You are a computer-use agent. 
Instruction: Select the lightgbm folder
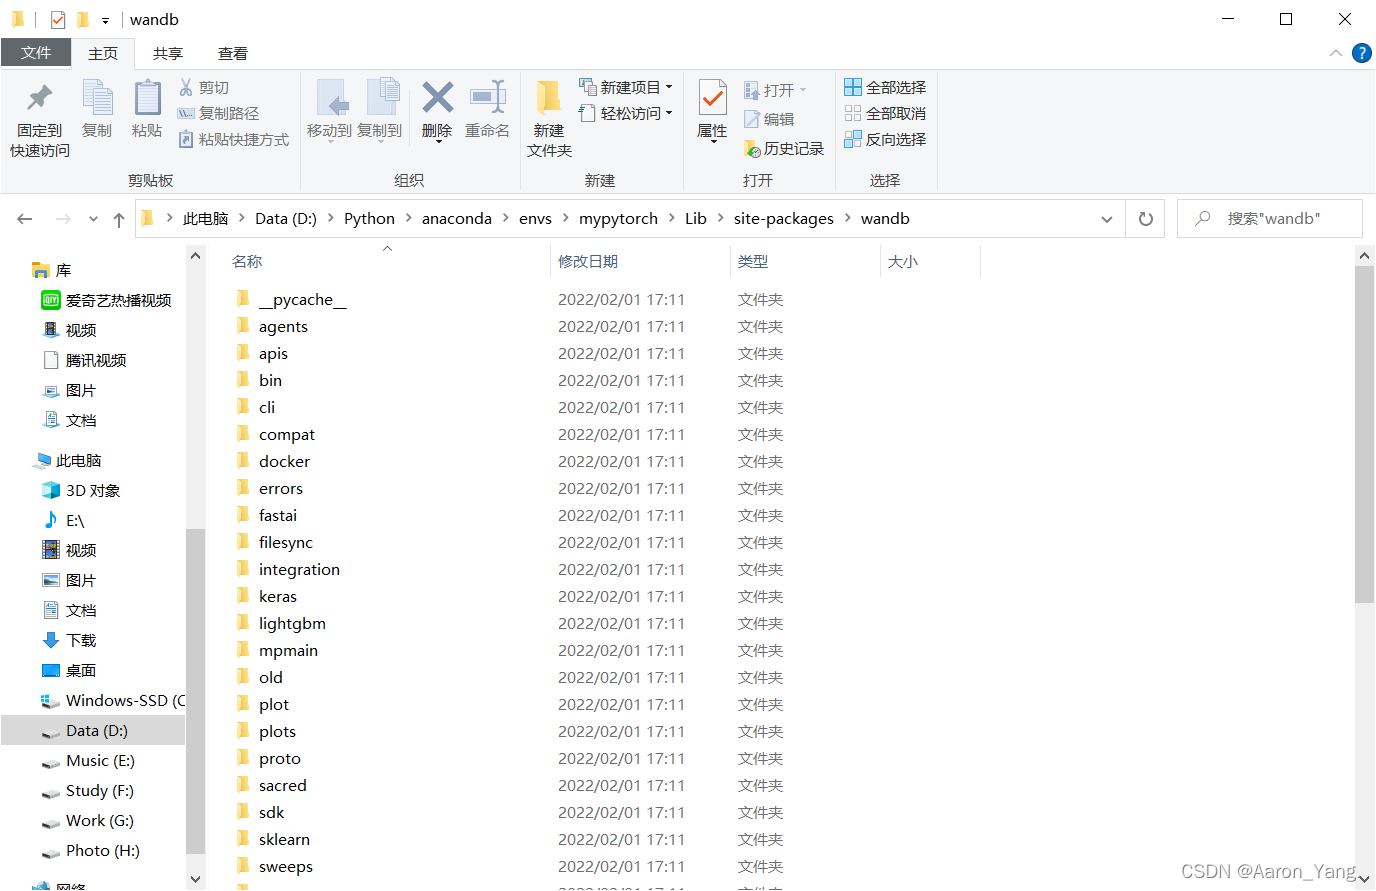coord(280,624)
